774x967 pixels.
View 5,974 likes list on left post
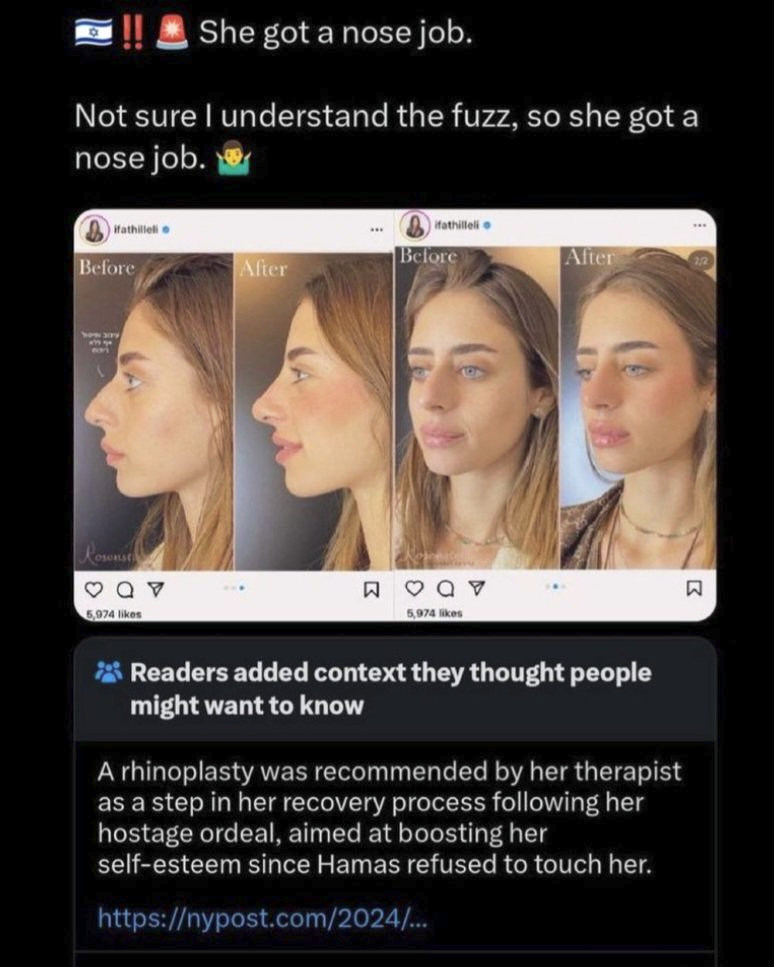pos(114,614)
